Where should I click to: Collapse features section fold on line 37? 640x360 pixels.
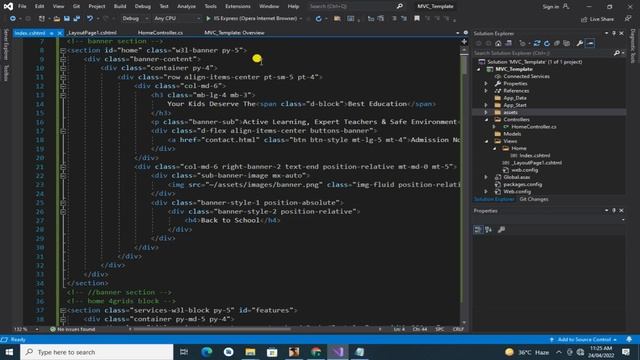pyautogui.click(x=63, y=310)
